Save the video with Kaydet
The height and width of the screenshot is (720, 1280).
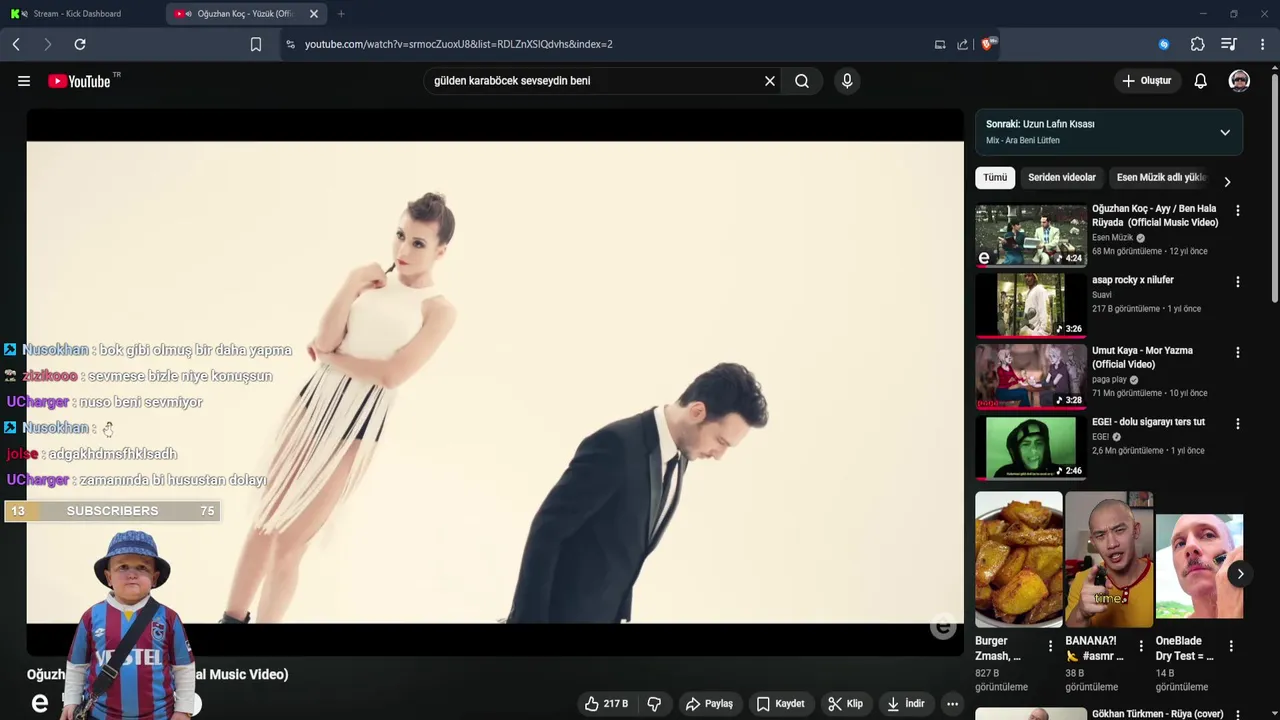780,704
